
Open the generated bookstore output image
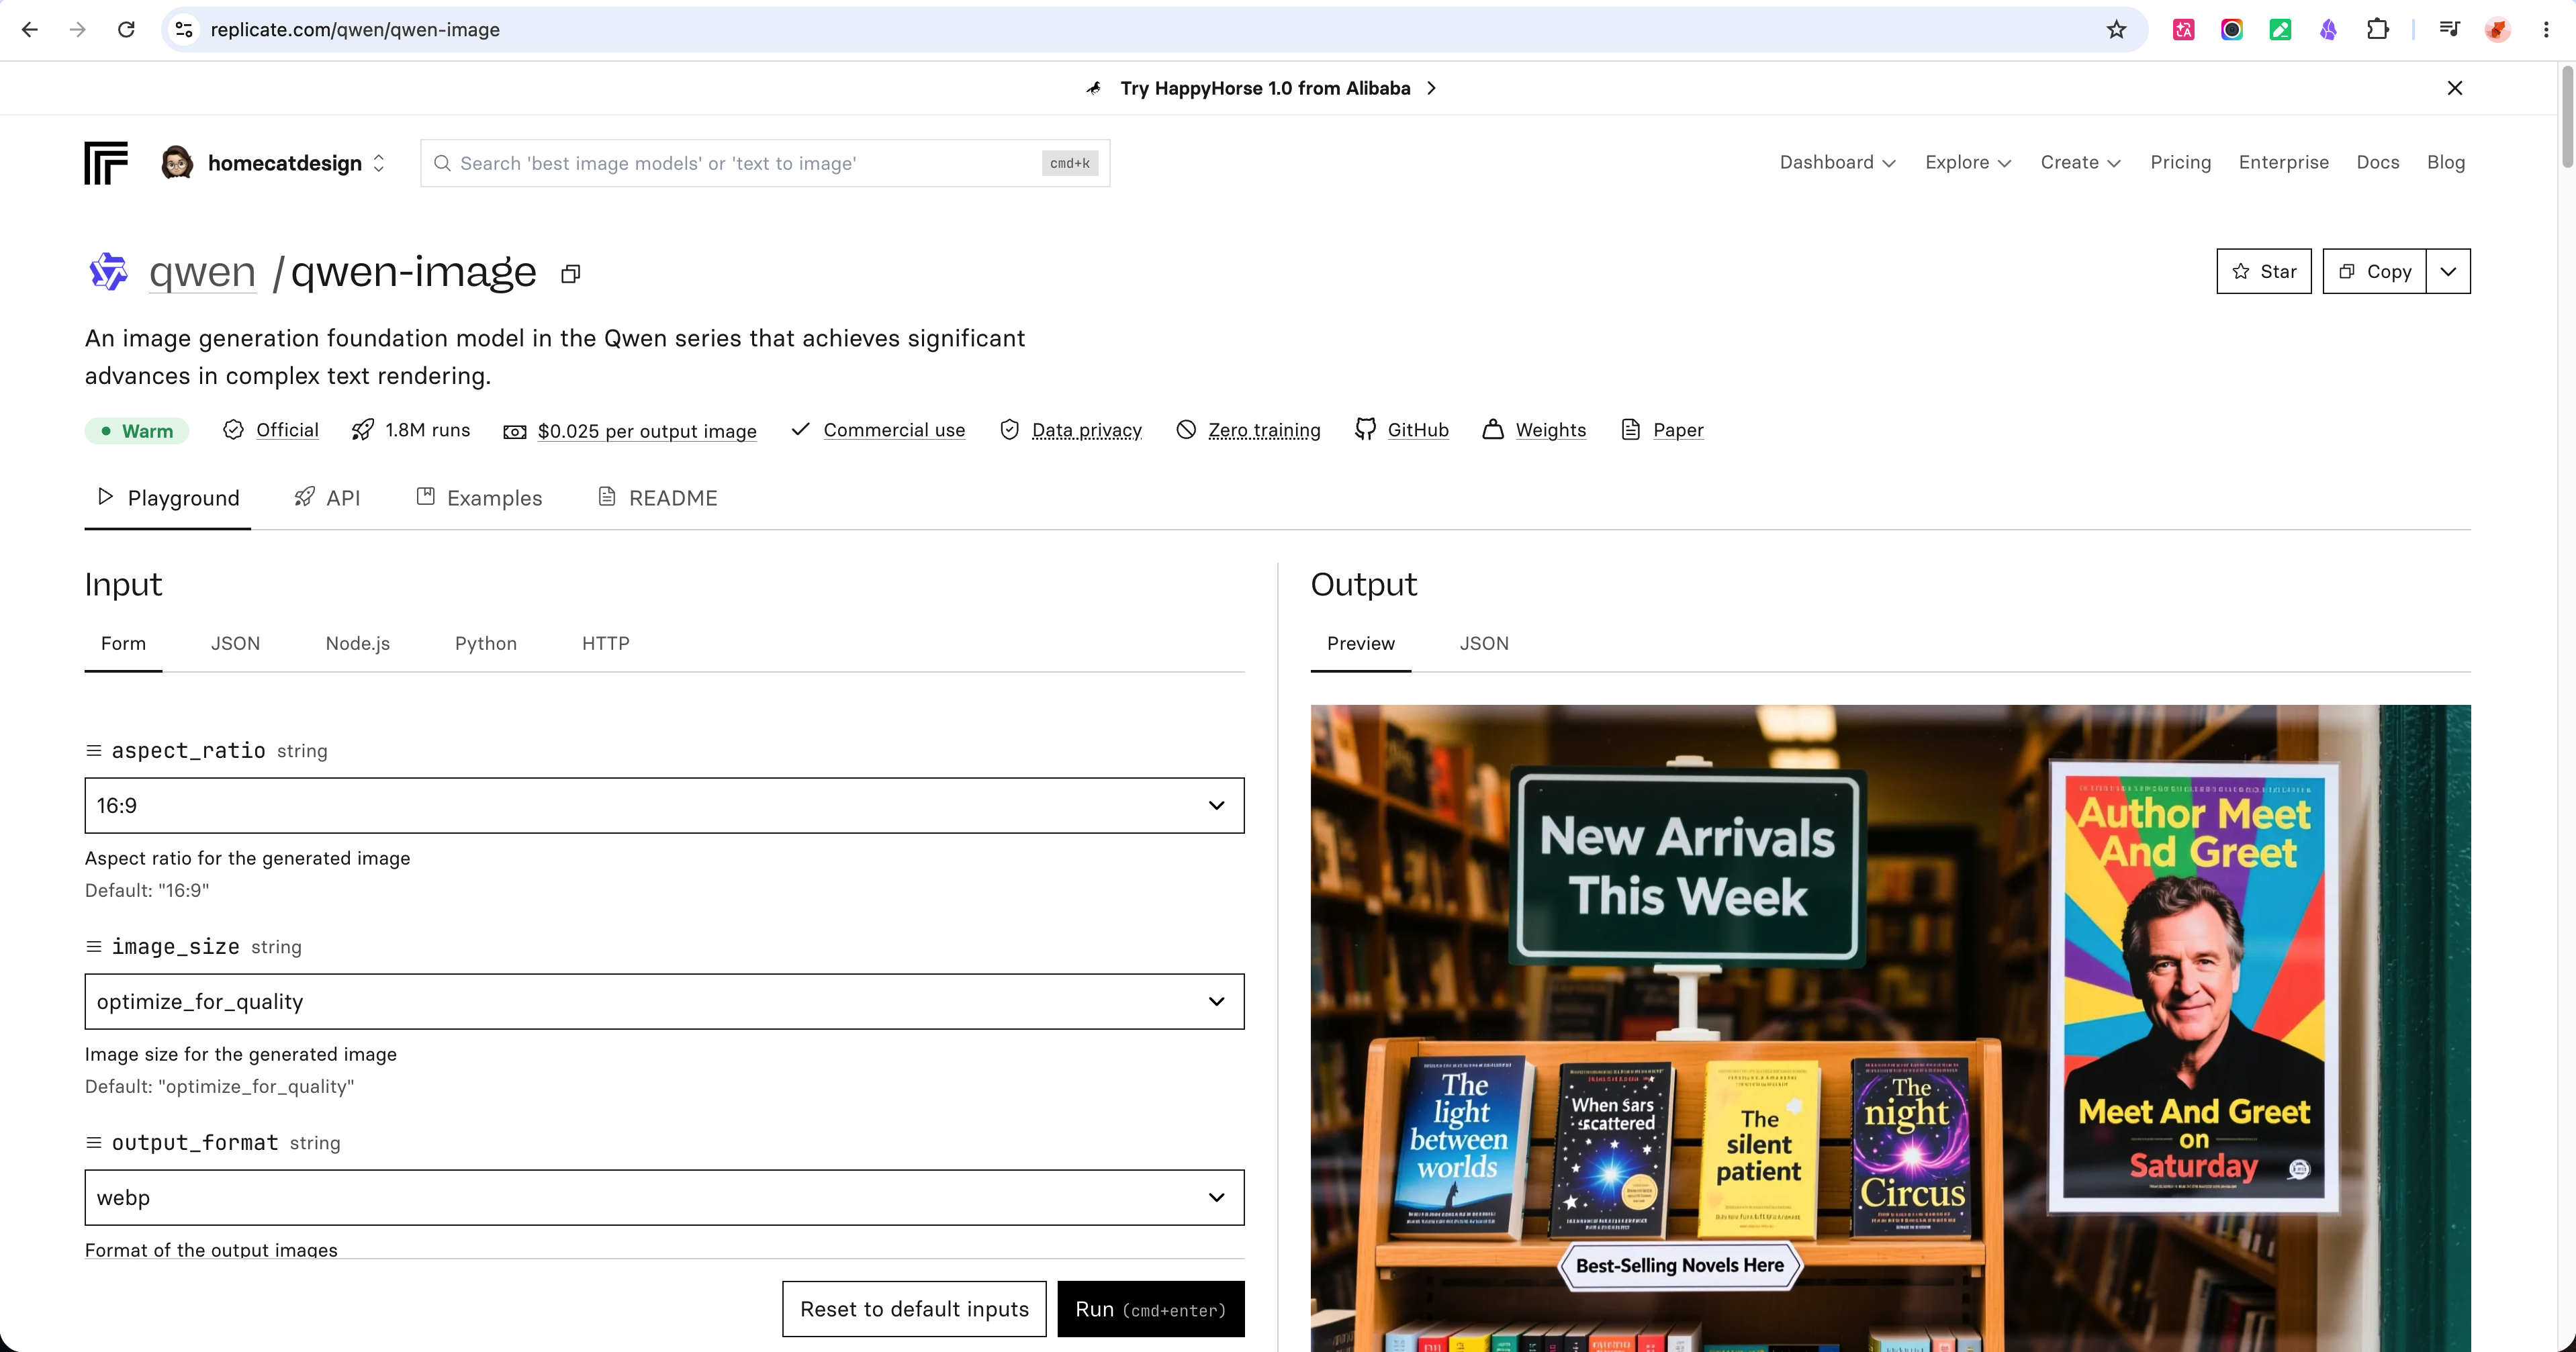[x=1890, y=1028]
